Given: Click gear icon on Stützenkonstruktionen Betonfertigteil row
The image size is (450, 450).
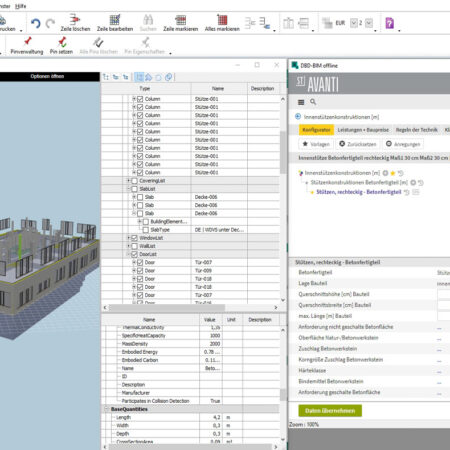Looking at the screenshot, I should pyautogui.click(x=413, y=183).
